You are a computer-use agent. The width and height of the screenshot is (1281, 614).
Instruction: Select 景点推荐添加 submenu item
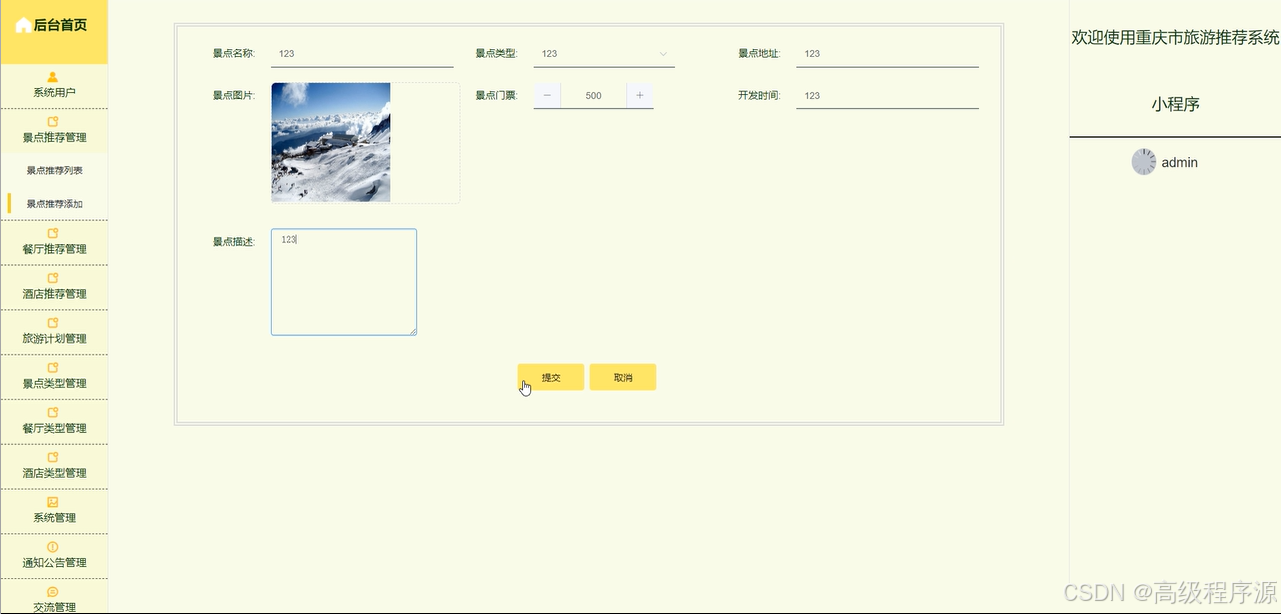pos(53,204)
